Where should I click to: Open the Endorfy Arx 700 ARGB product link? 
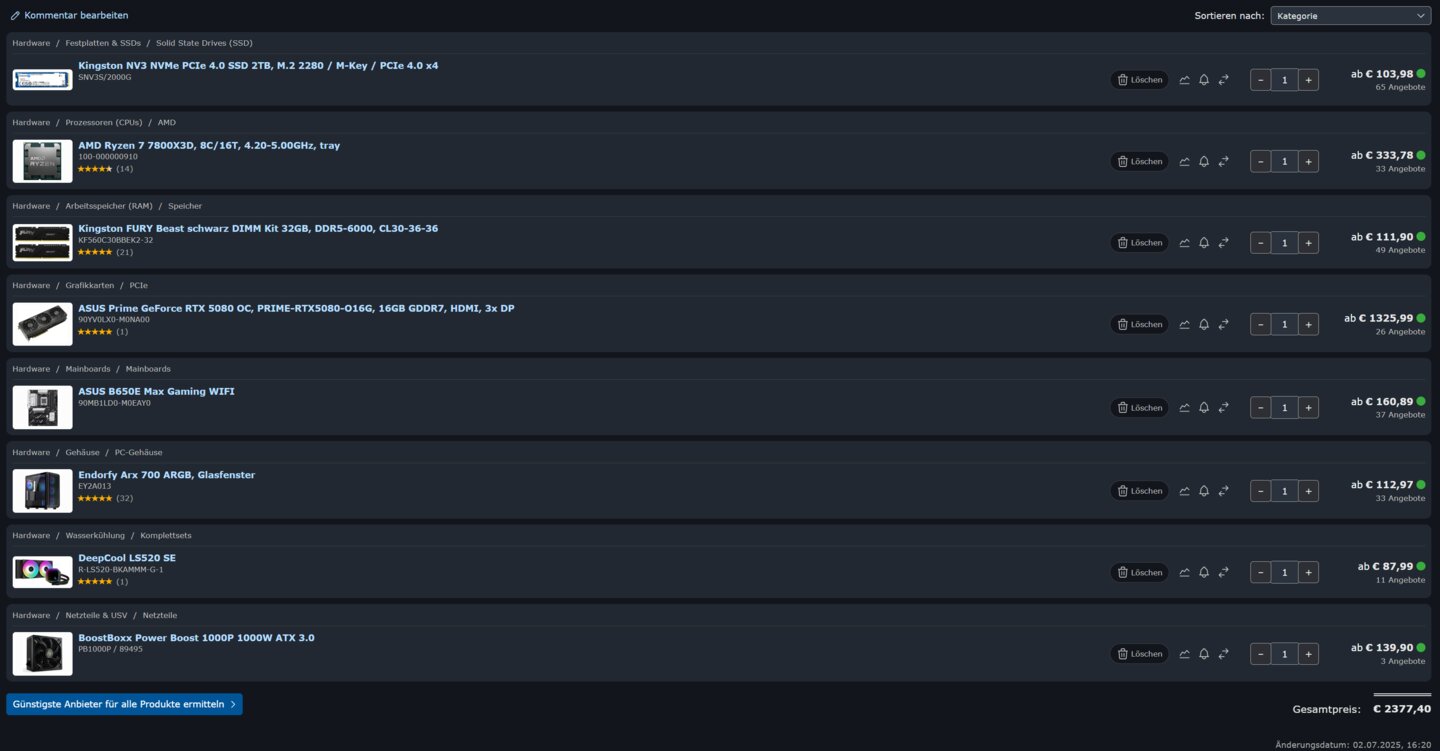[x=166, y=475]
